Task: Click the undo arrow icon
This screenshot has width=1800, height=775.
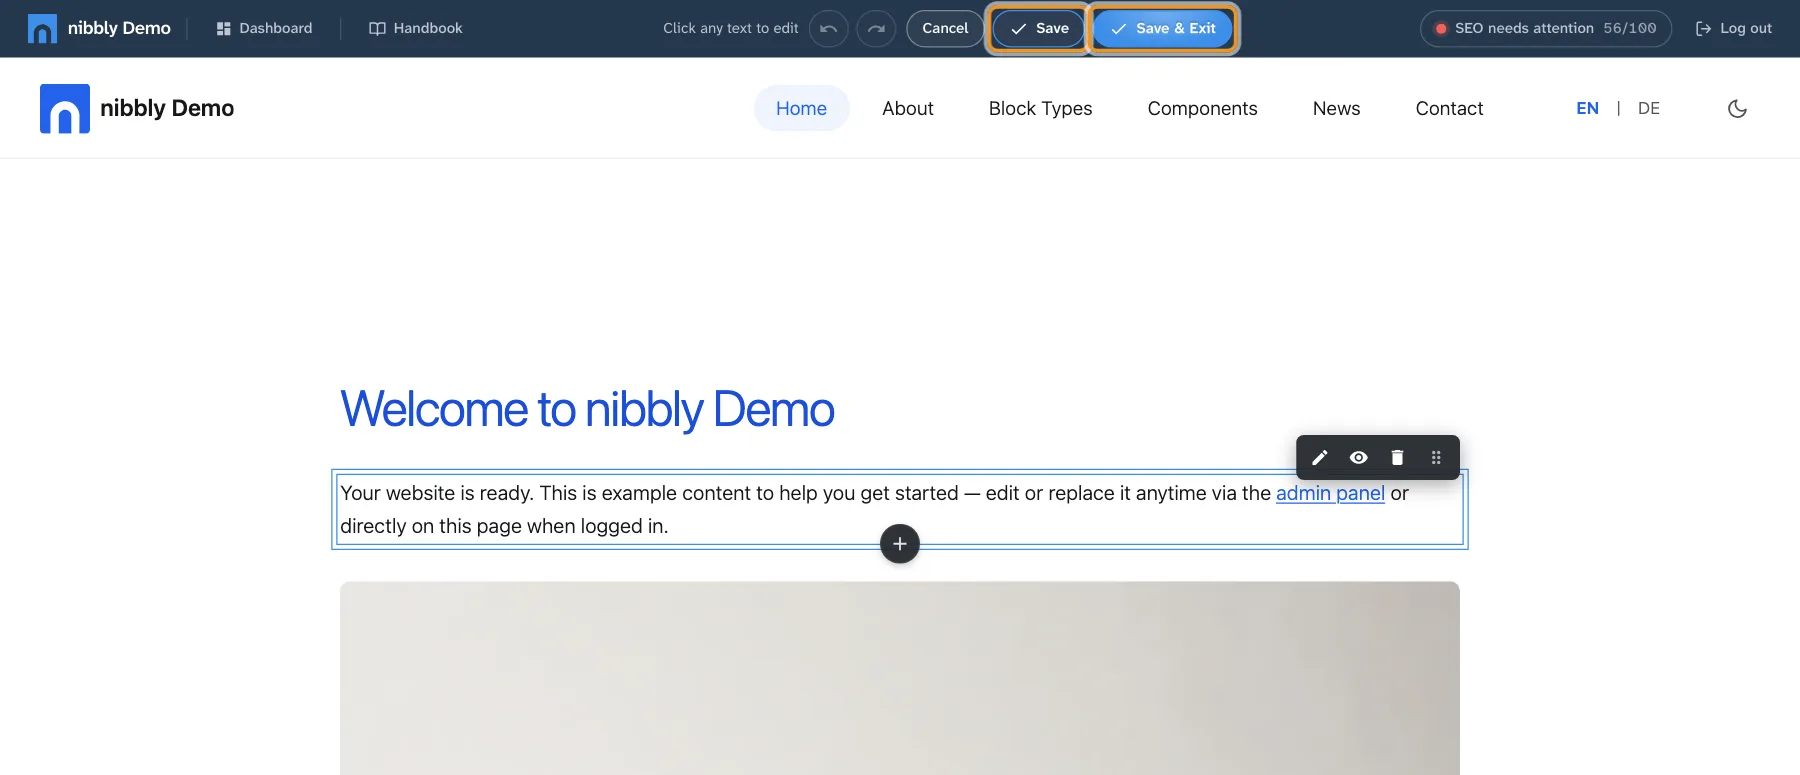Action: 828,29
